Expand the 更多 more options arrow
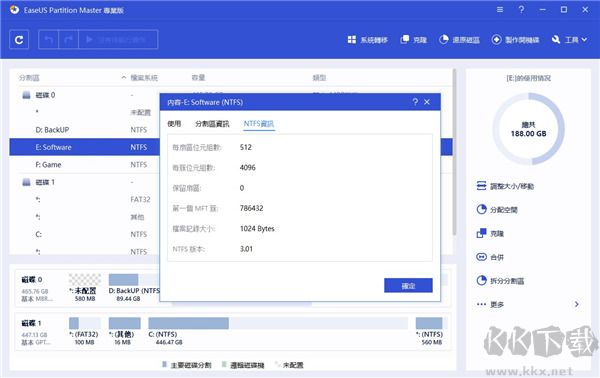Viewport: 600px width, 378px height. pos(576,304)
